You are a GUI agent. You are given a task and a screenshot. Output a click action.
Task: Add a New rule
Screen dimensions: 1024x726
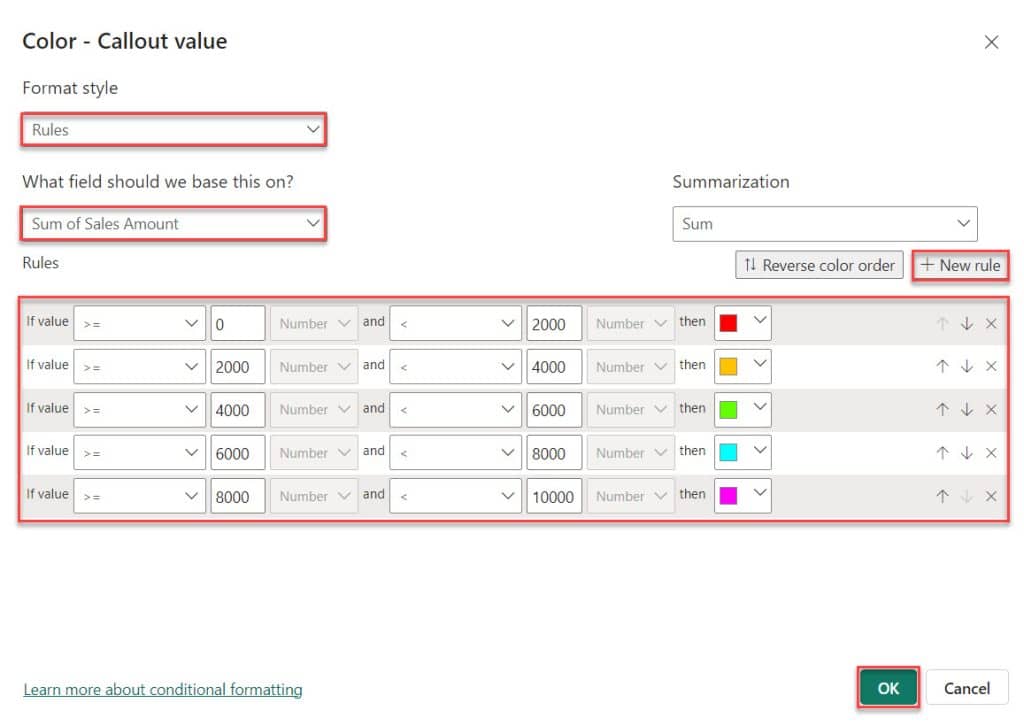[960, 265]
